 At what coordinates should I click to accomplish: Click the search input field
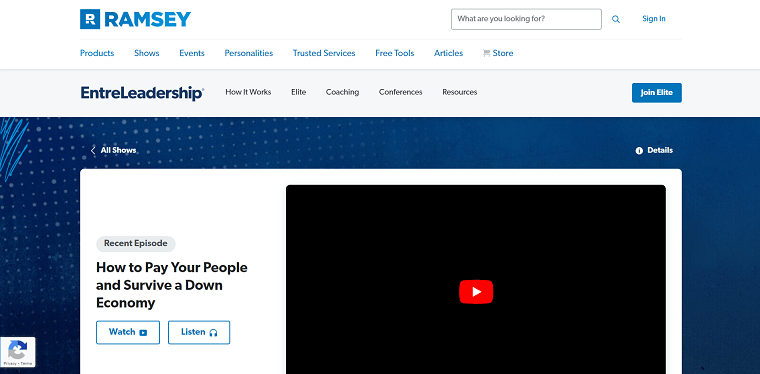[526, 19]
